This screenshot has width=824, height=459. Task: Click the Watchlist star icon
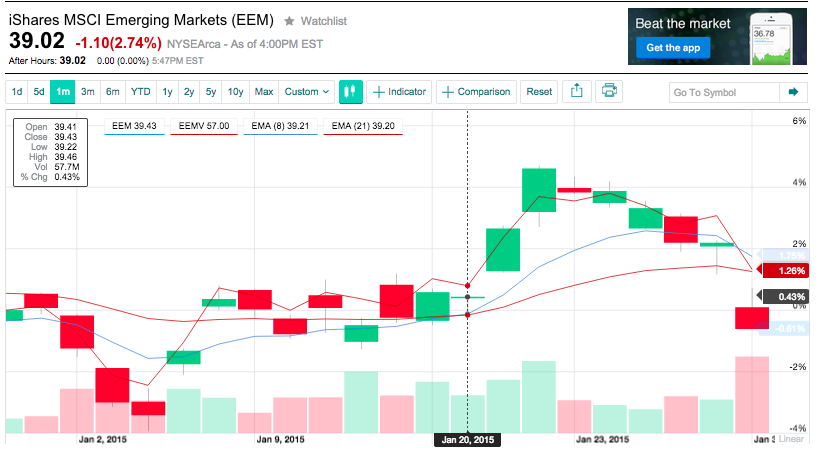(289, 21)
